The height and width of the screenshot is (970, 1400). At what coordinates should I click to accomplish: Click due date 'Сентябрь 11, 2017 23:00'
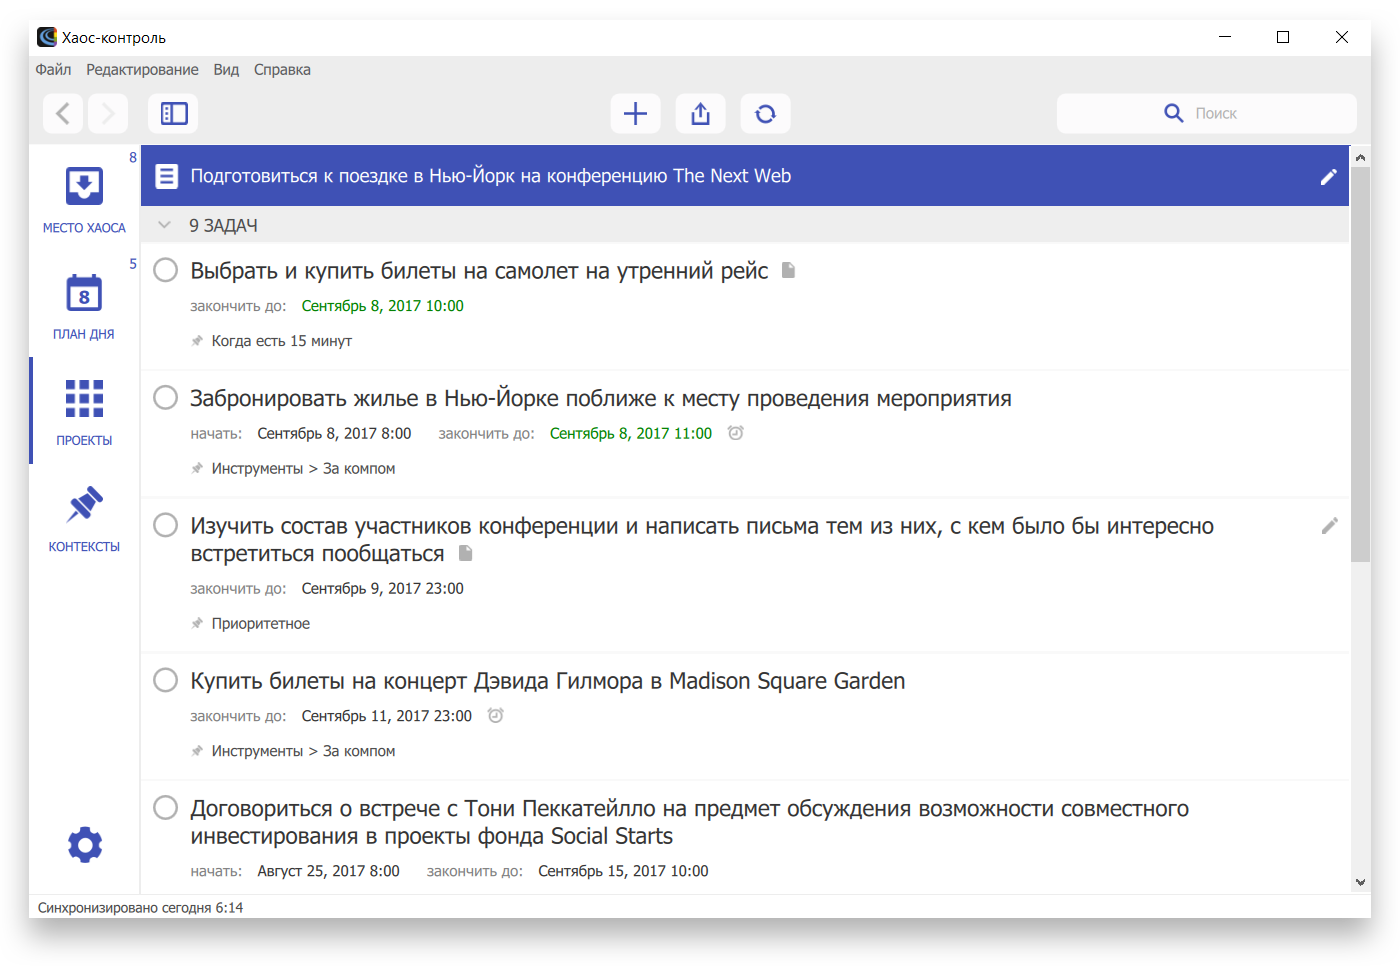[x=387, y=716]
